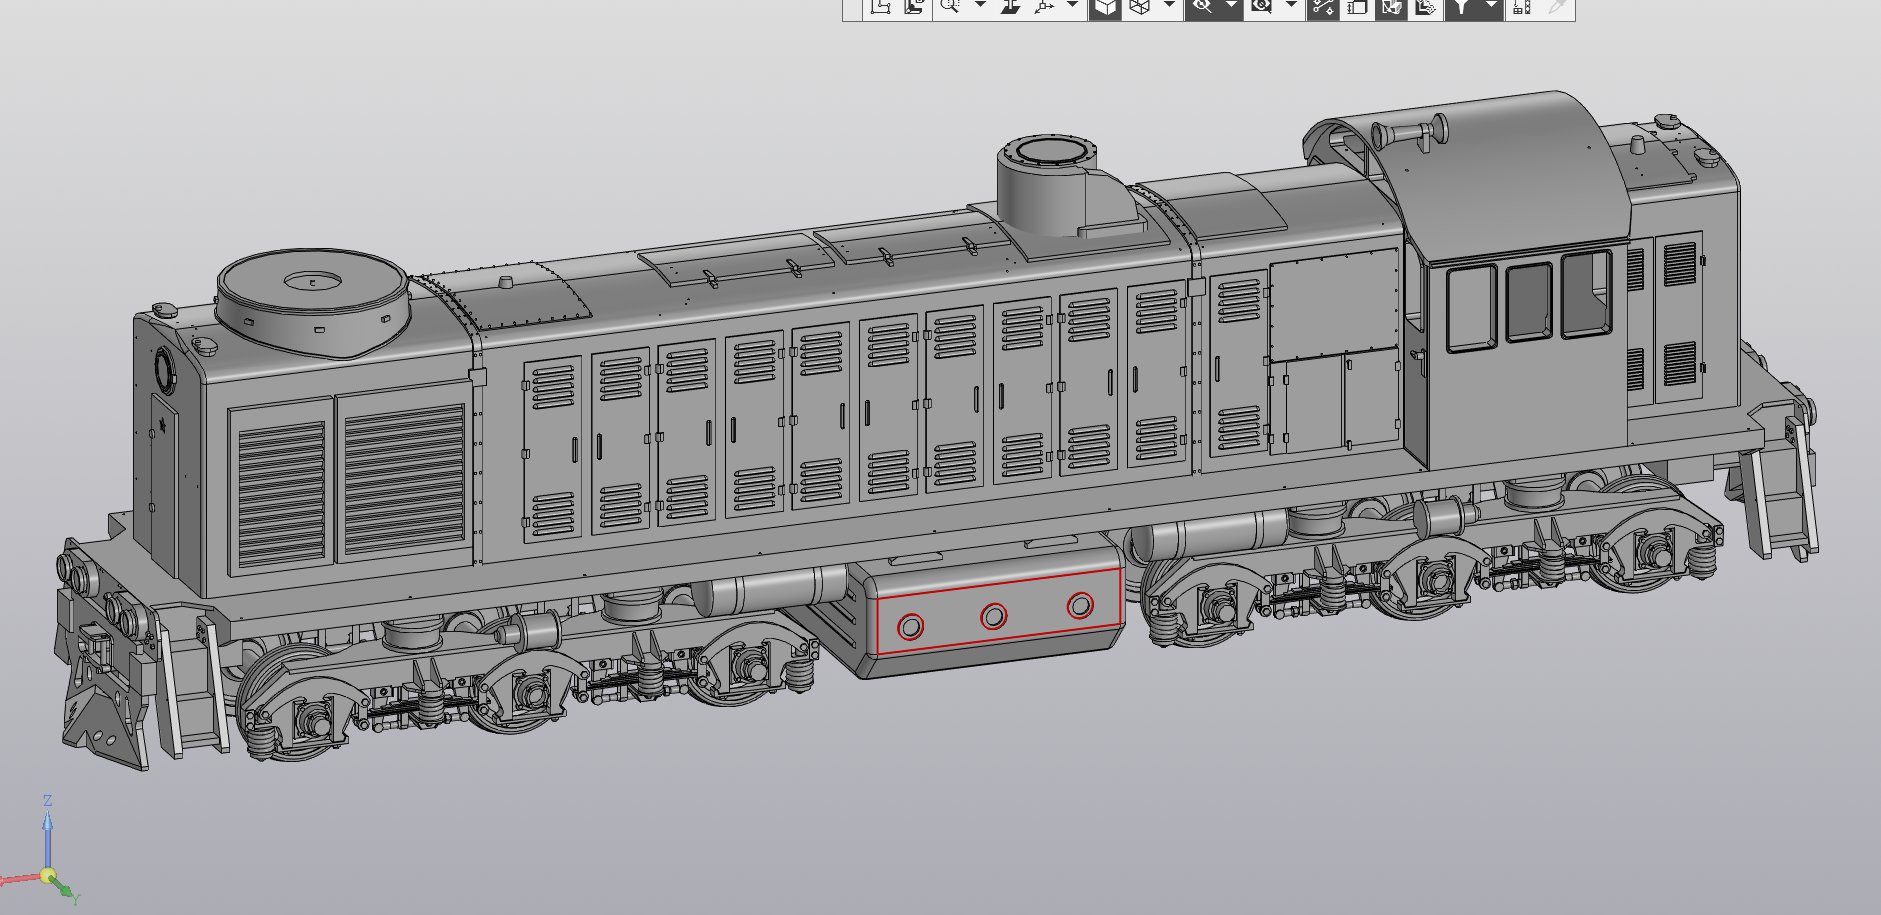Open the funnel filter dropdown arrow
Viewport: 1881px width, 915px height.
1491,7
